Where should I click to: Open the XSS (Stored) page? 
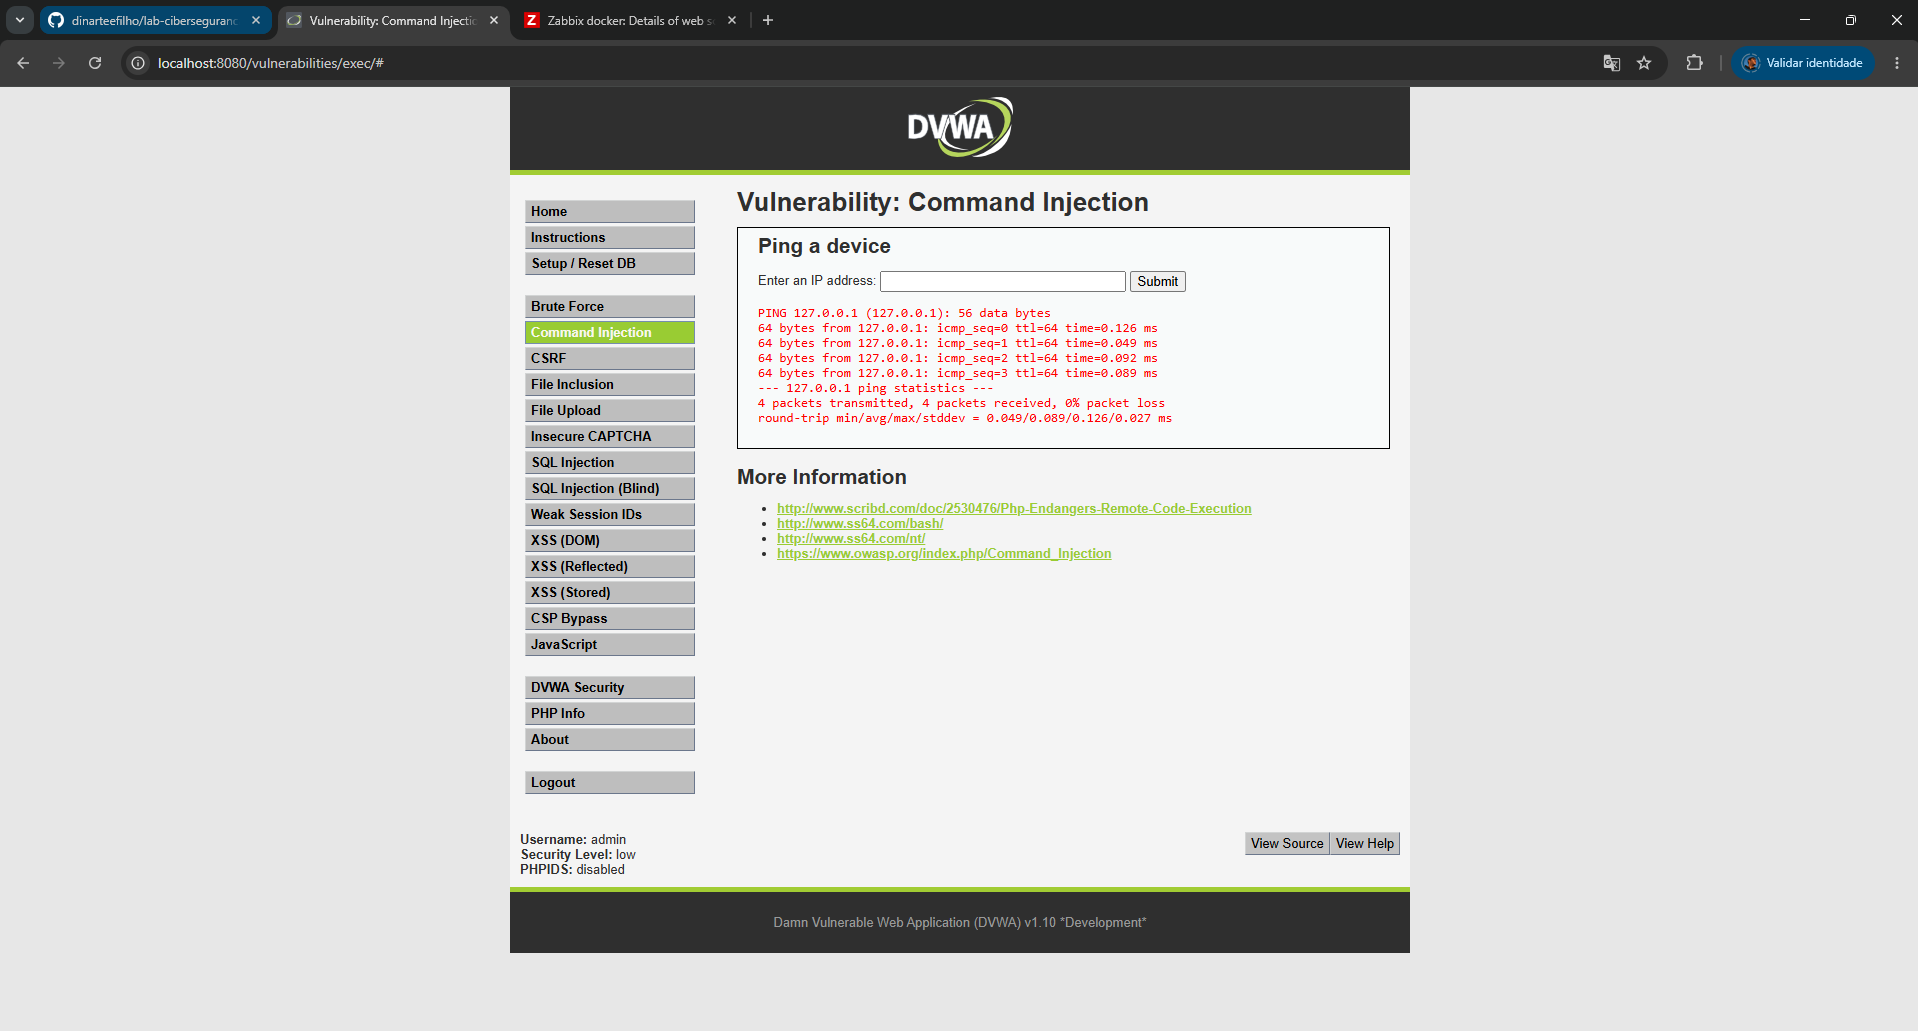(610, 592)
